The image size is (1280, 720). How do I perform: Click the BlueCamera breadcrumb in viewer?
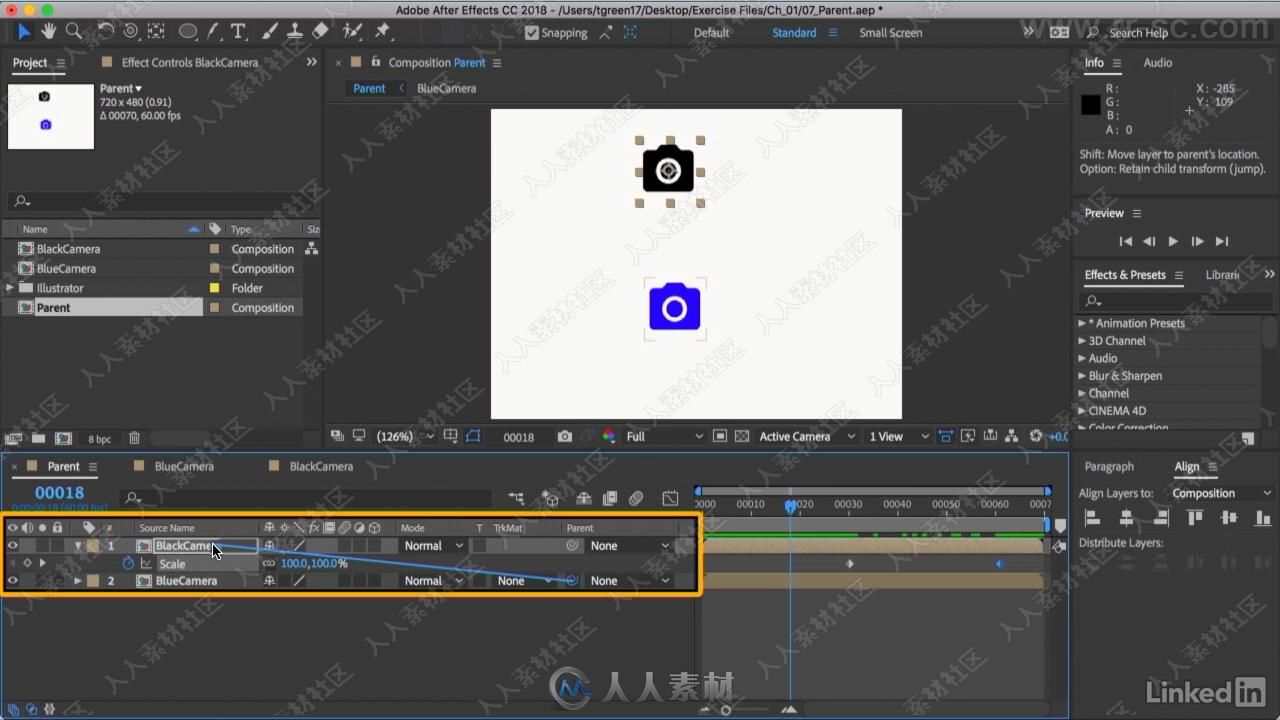tap(446, 88)
